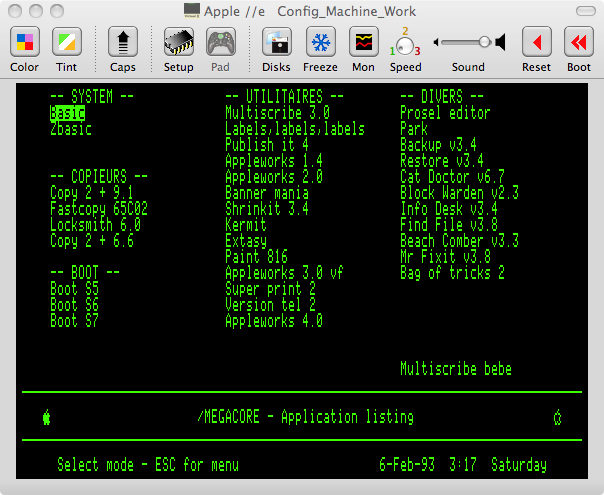604x495 pixels.
Task: Select the highlighted Basic entry
Action: [67, 113]
